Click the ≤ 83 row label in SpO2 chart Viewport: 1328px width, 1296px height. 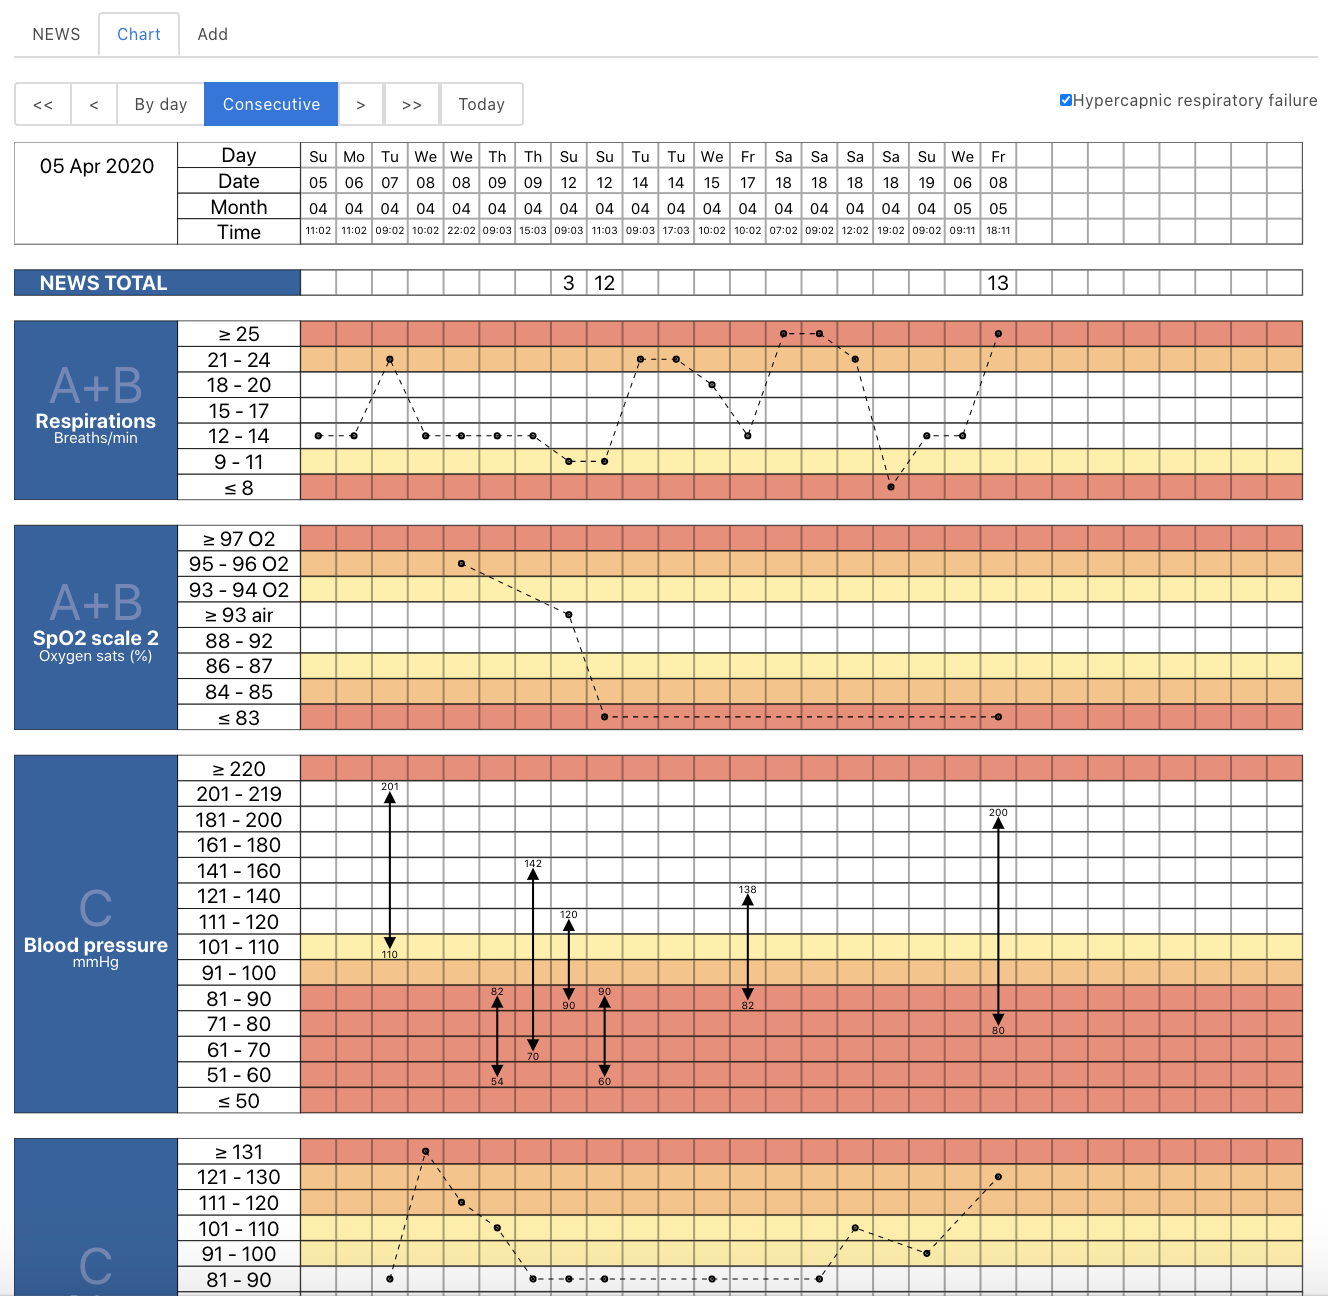[239, 717]
